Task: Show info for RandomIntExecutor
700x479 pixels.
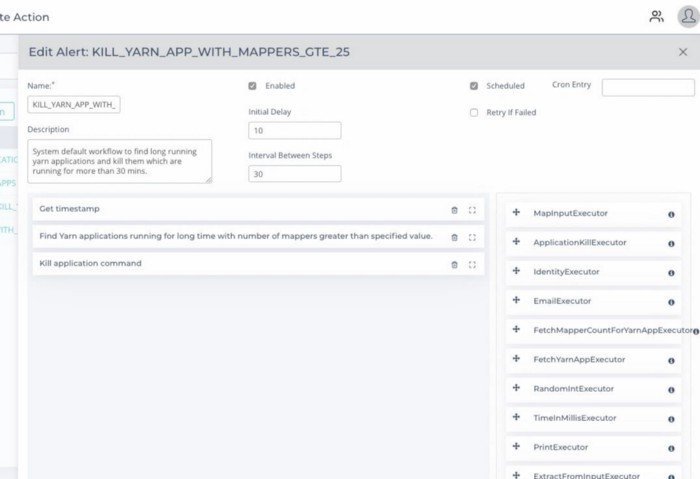Action: click(x=671, y=390)
